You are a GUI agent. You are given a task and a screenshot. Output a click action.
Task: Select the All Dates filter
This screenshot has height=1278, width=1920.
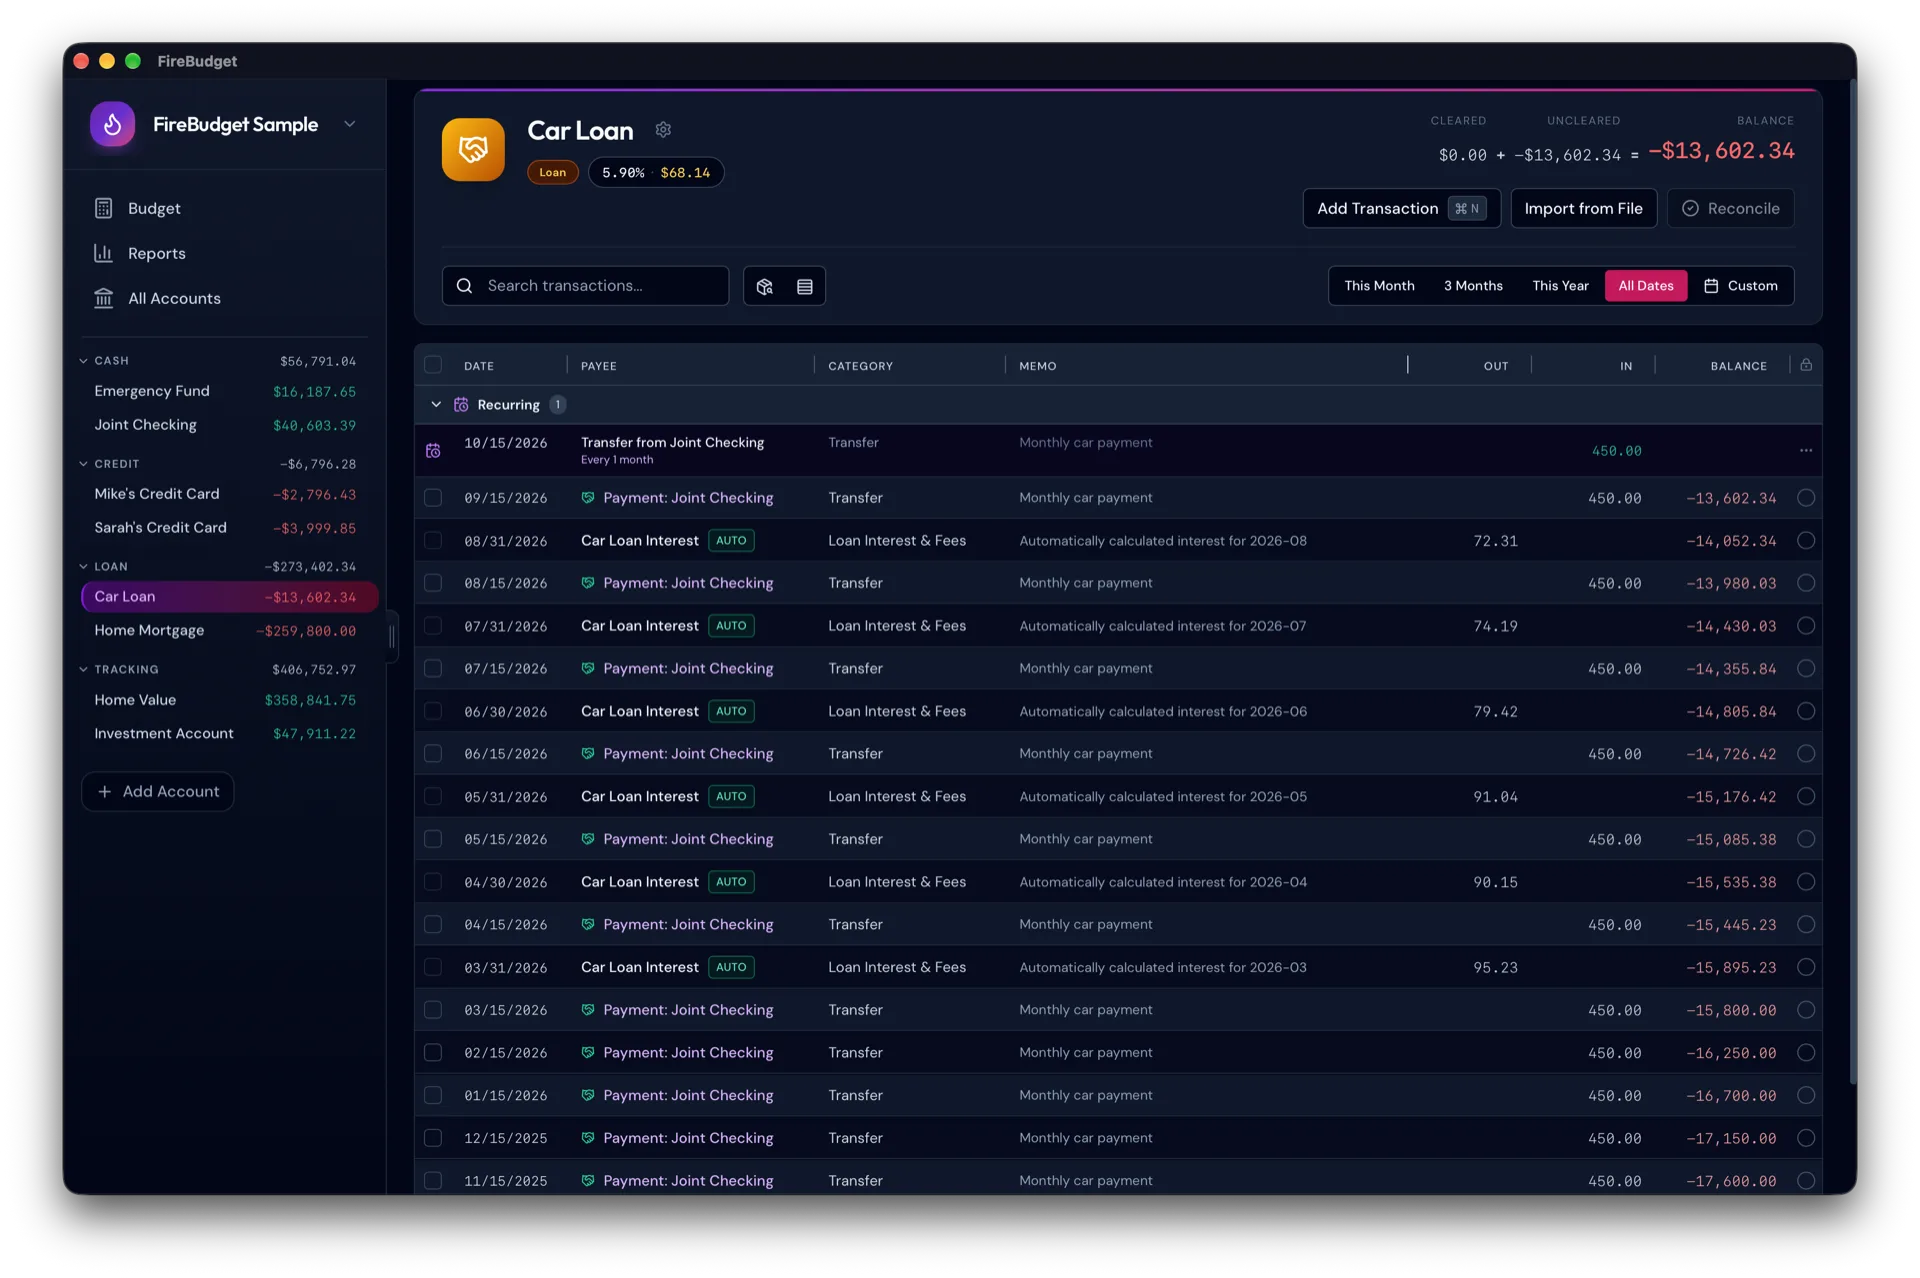pyautogui.click(x=1646, y=286)
